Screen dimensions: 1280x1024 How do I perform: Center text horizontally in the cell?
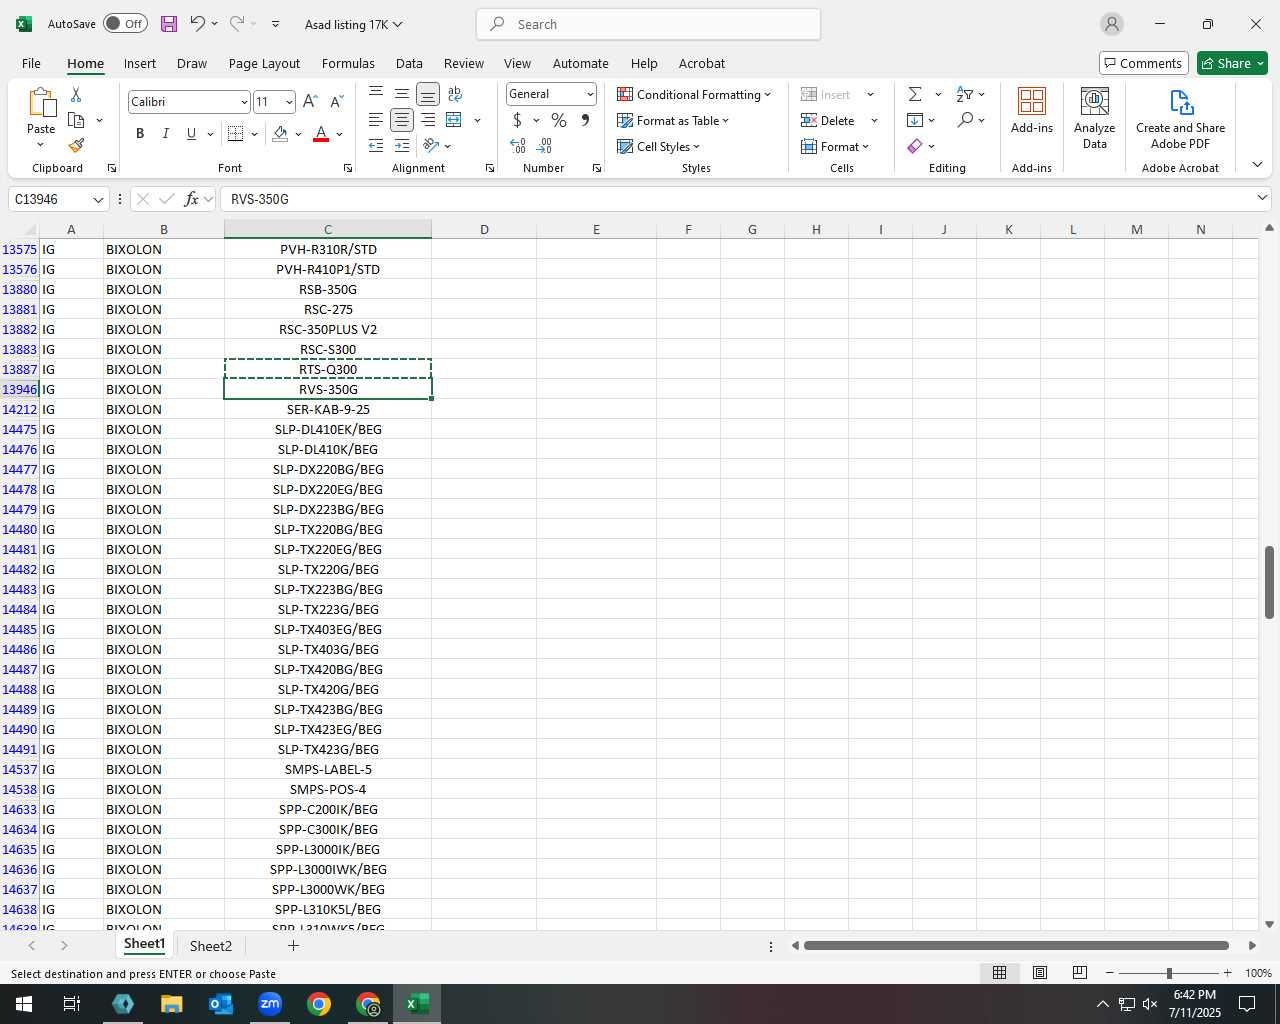coord(401,120)
